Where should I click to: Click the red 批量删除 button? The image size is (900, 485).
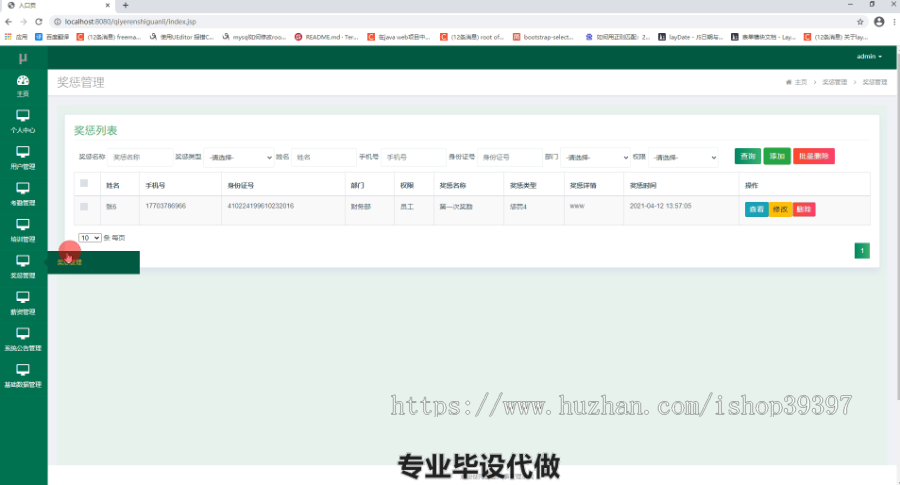(814, 156)
